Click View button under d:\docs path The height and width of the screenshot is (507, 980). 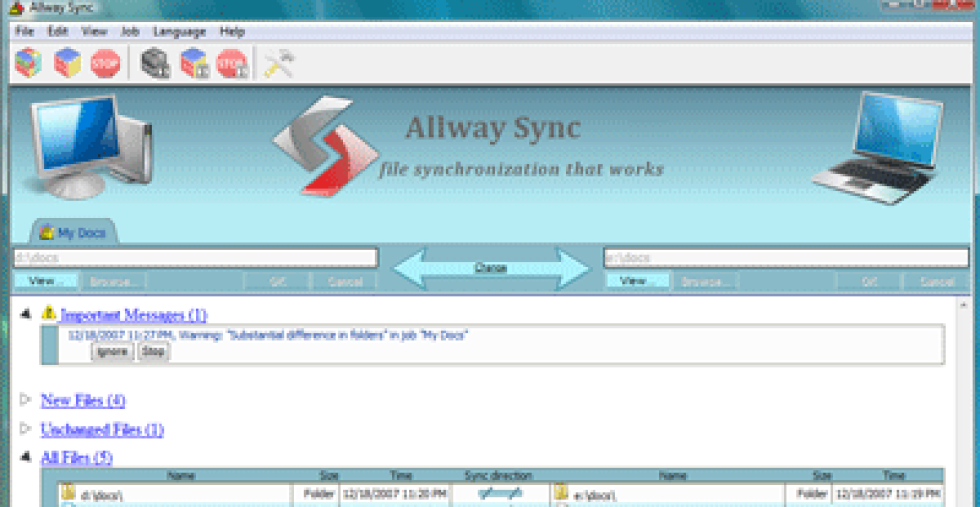pyautogui.click(x=46, y=282)
